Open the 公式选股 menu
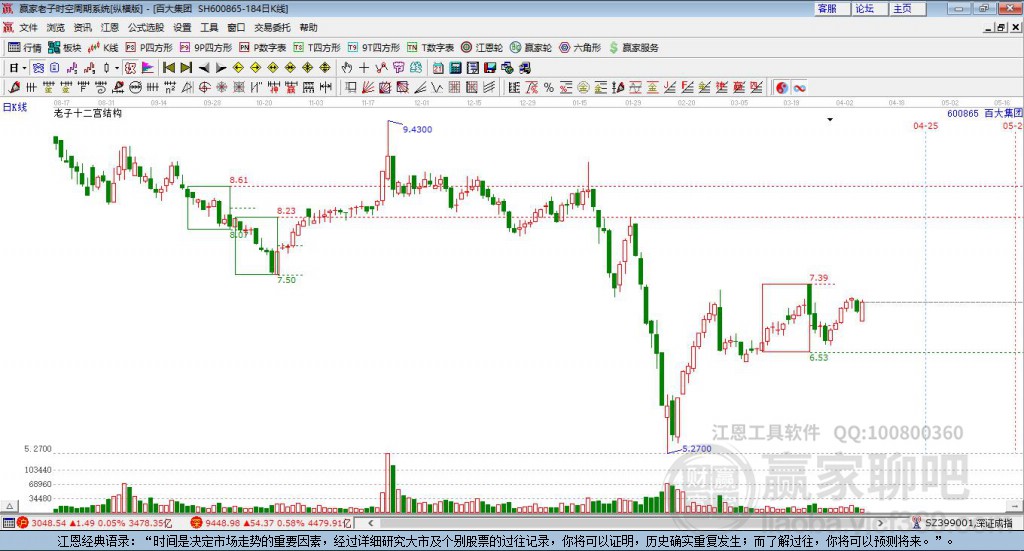Viewport: 1024px width, 551px height. 146,27
